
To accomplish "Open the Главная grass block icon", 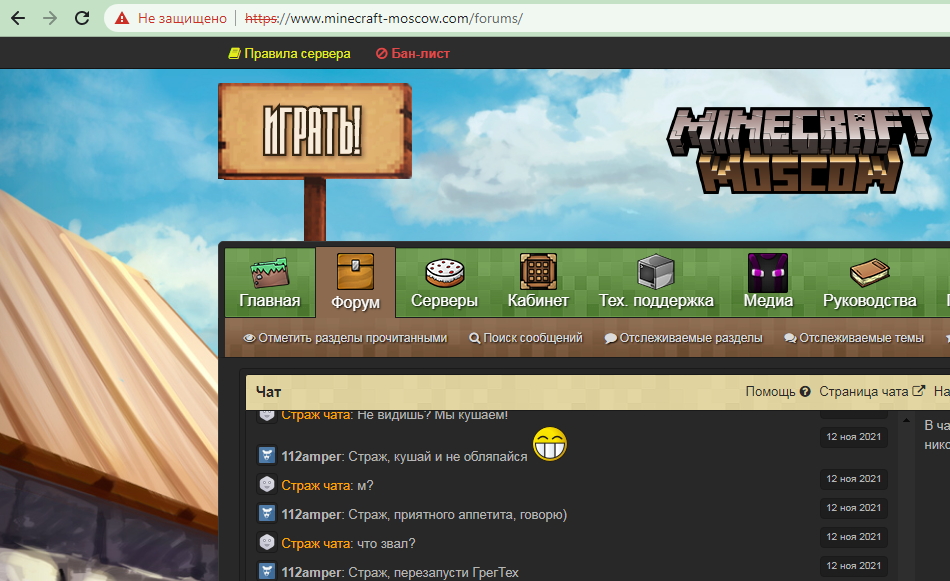I will point(269,273).
